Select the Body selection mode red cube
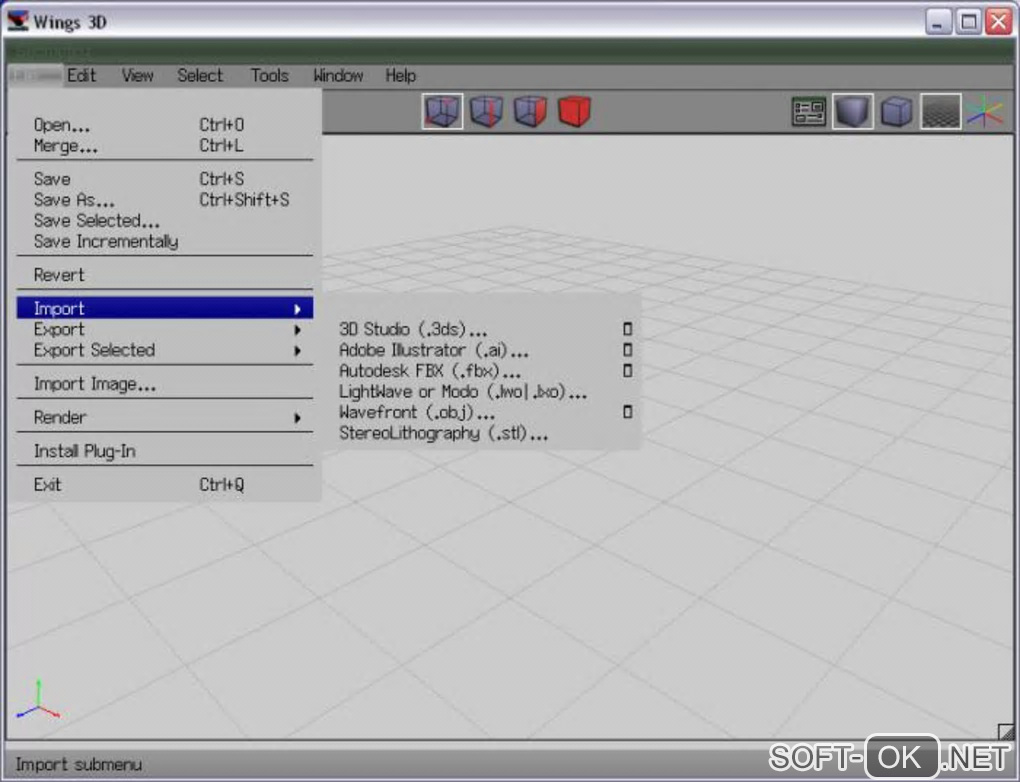Viewport: 1020px width, 782px height. [574, 111]
